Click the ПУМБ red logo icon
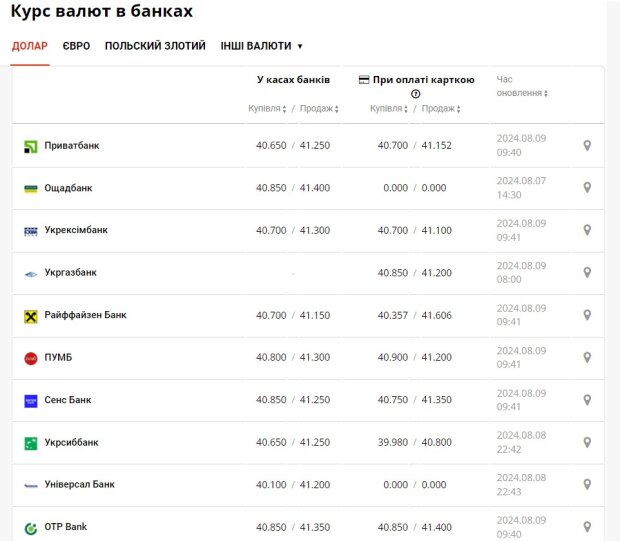620x541 pixels. [30, 358]
